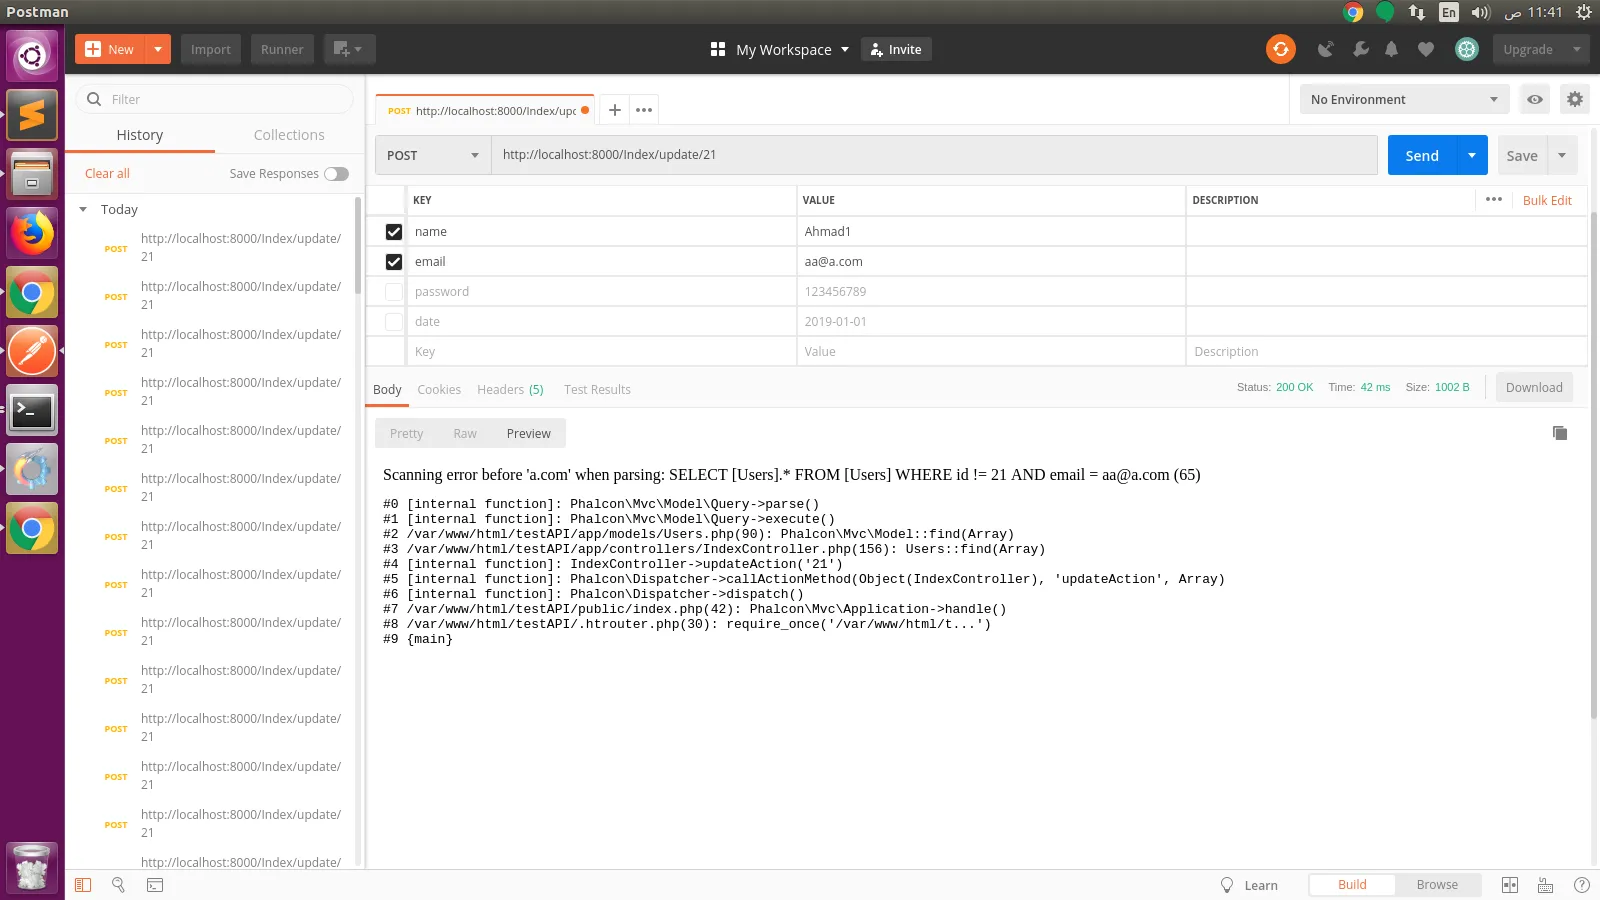Enable the date parameter checkbox
The width and height of the screenshot is (1600, 900).
pos(394,321)
